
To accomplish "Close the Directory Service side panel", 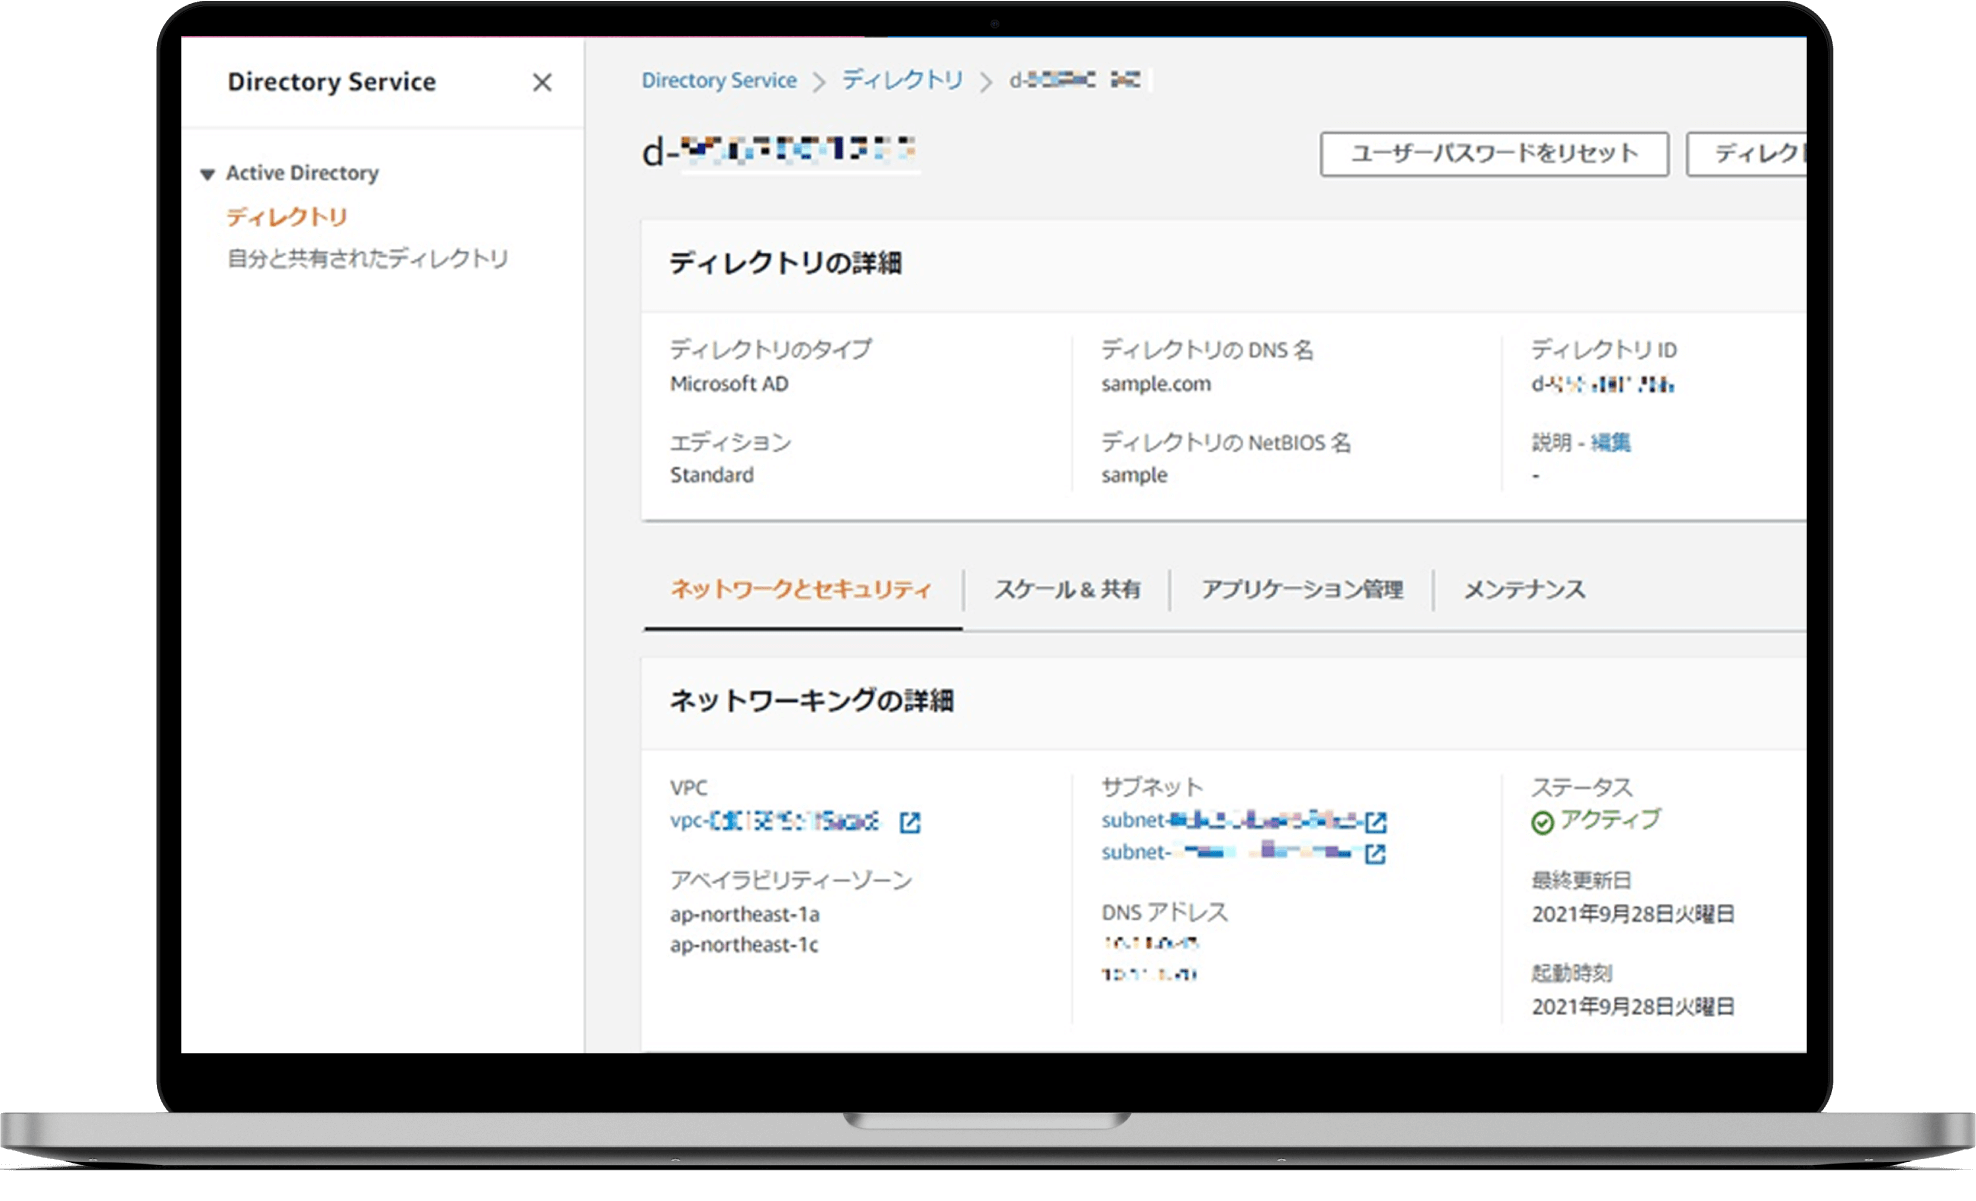I will (542, 82).
